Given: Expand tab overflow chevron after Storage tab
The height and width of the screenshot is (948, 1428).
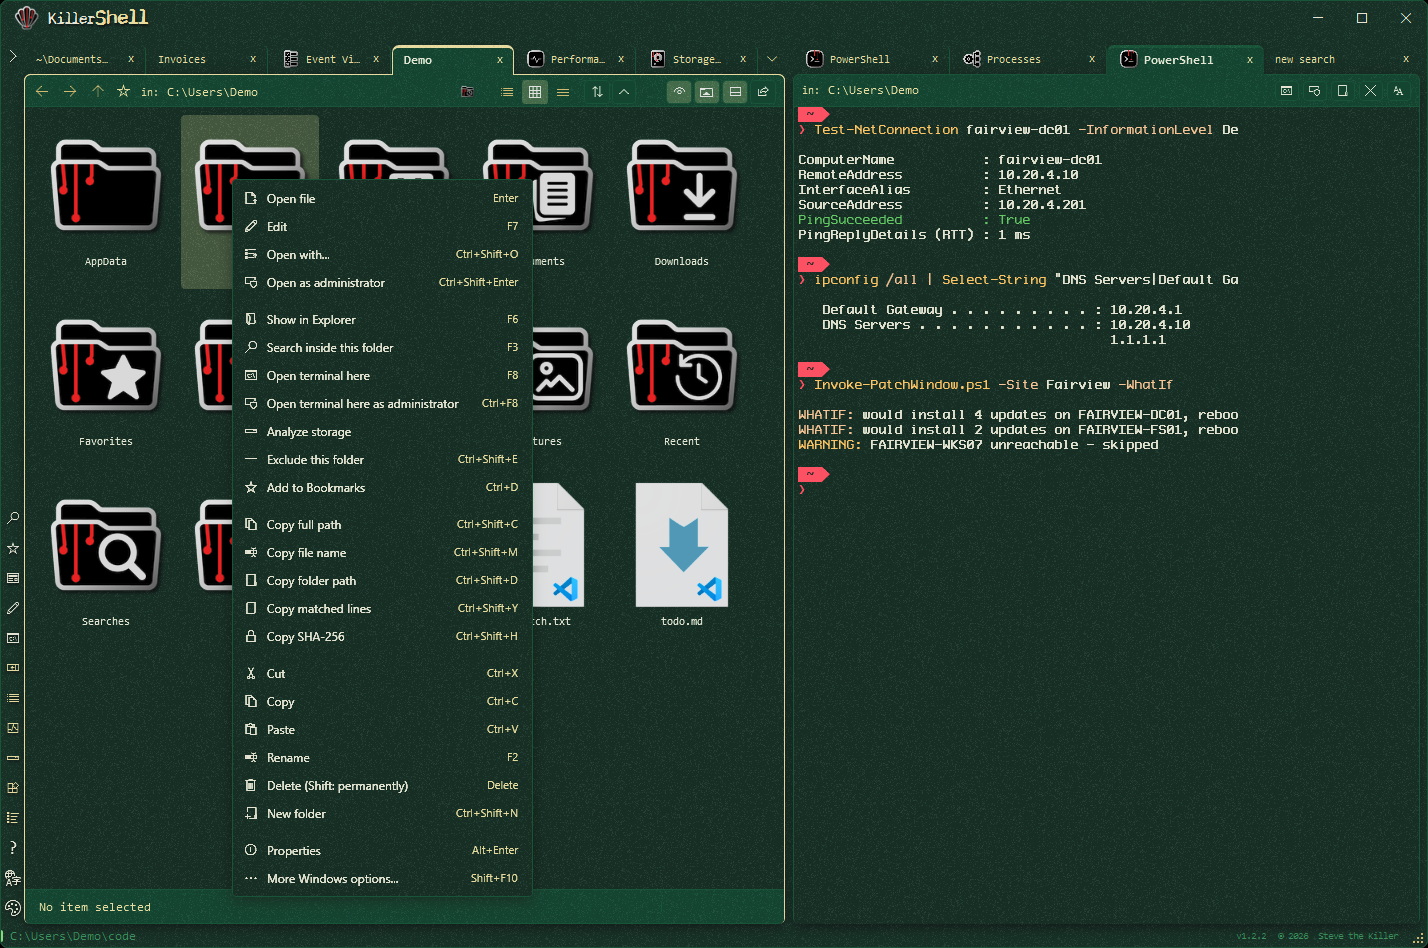Looking at the screenshot, I should pyautogui.click(x=772, y=59).
